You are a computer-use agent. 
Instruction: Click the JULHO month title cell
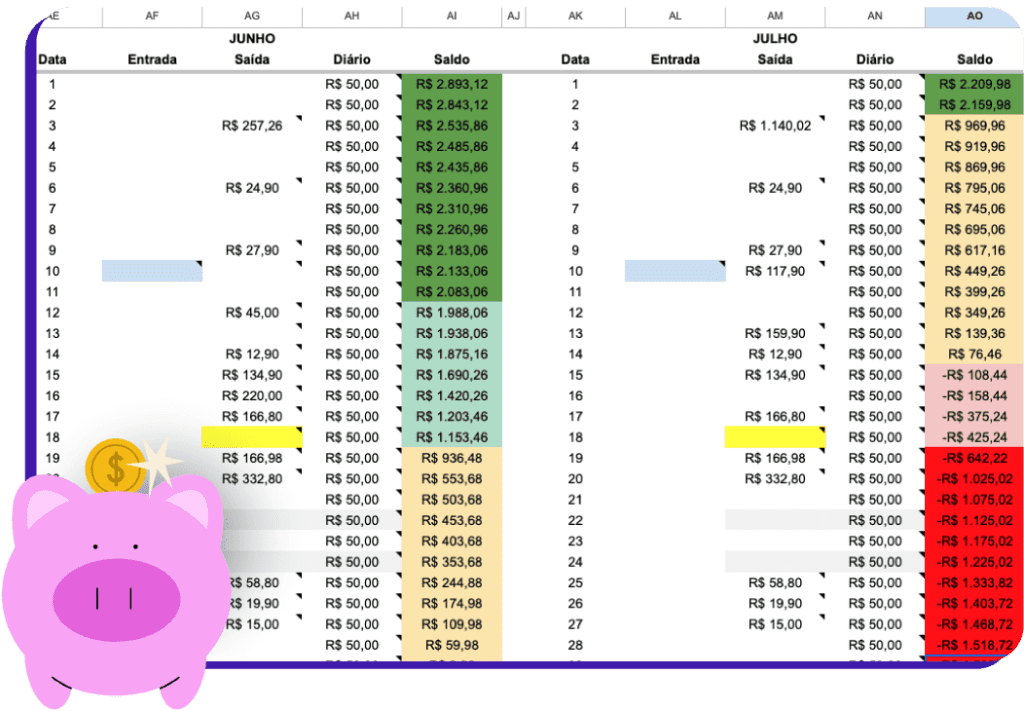click(775, 39)
